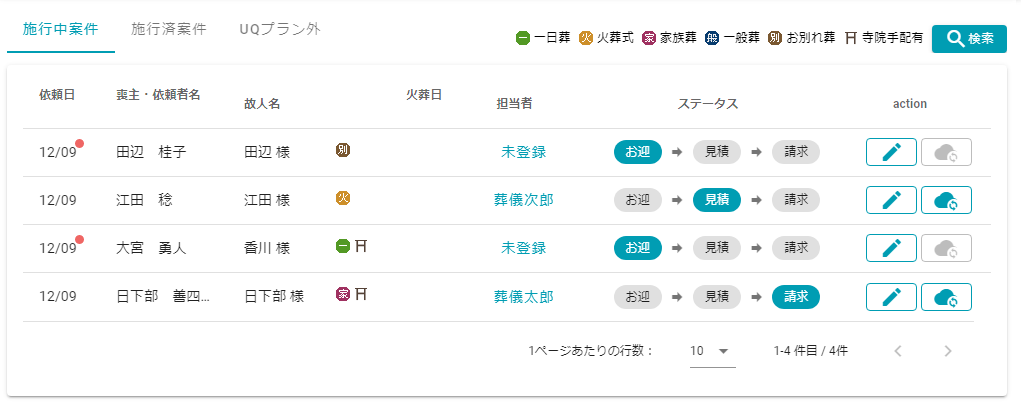
Task: Open 葬儀次郎 staff link
Action: [x=523, y=200]
